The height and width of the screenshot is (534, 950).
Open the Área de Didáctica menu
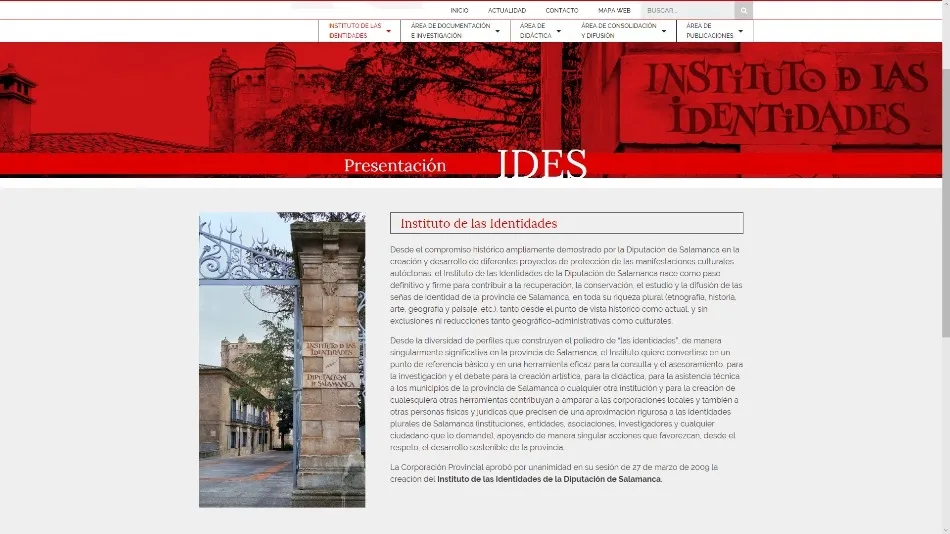535,30
